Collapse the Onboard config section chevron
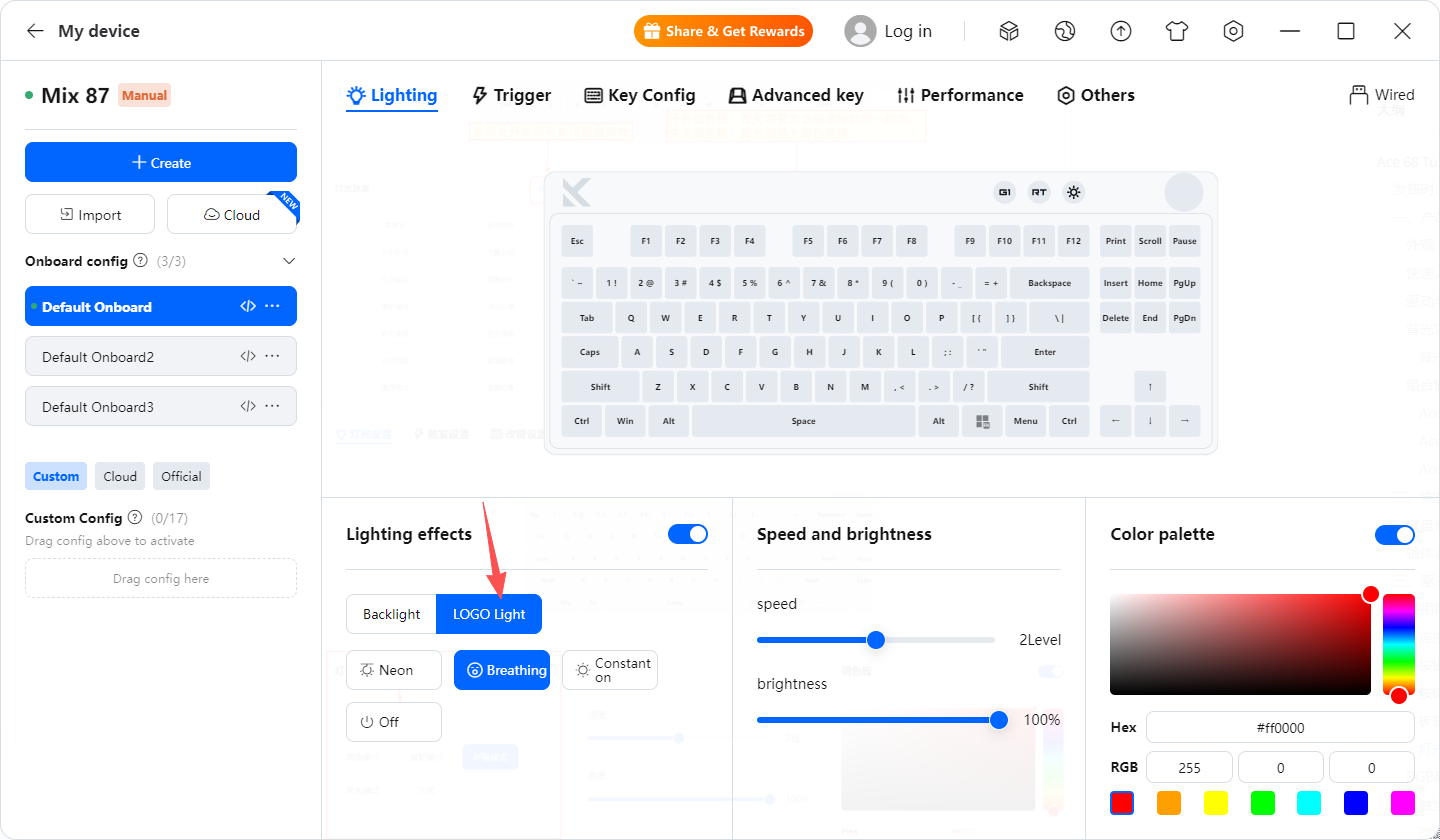 point(289,261)
